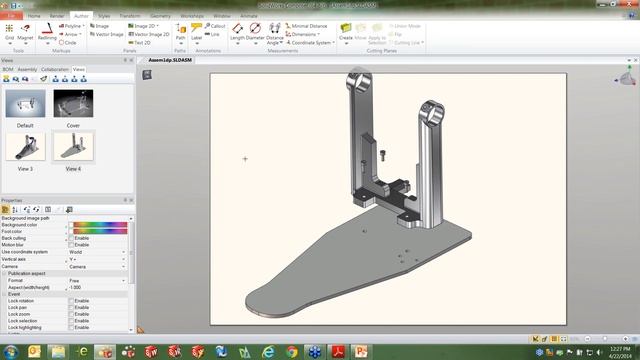Activate the Magnet tool

tap(25, 32)
